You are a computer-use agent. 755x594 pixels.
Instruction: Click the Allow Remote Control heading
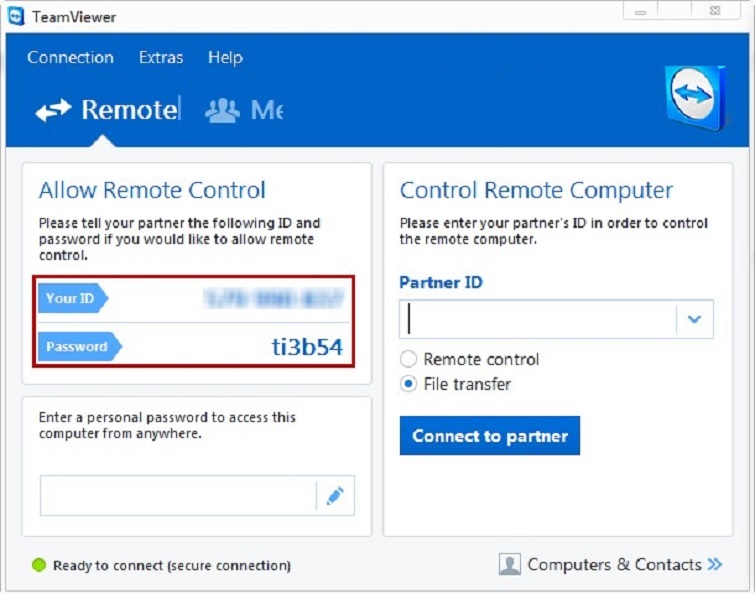(x=152, y=190)
